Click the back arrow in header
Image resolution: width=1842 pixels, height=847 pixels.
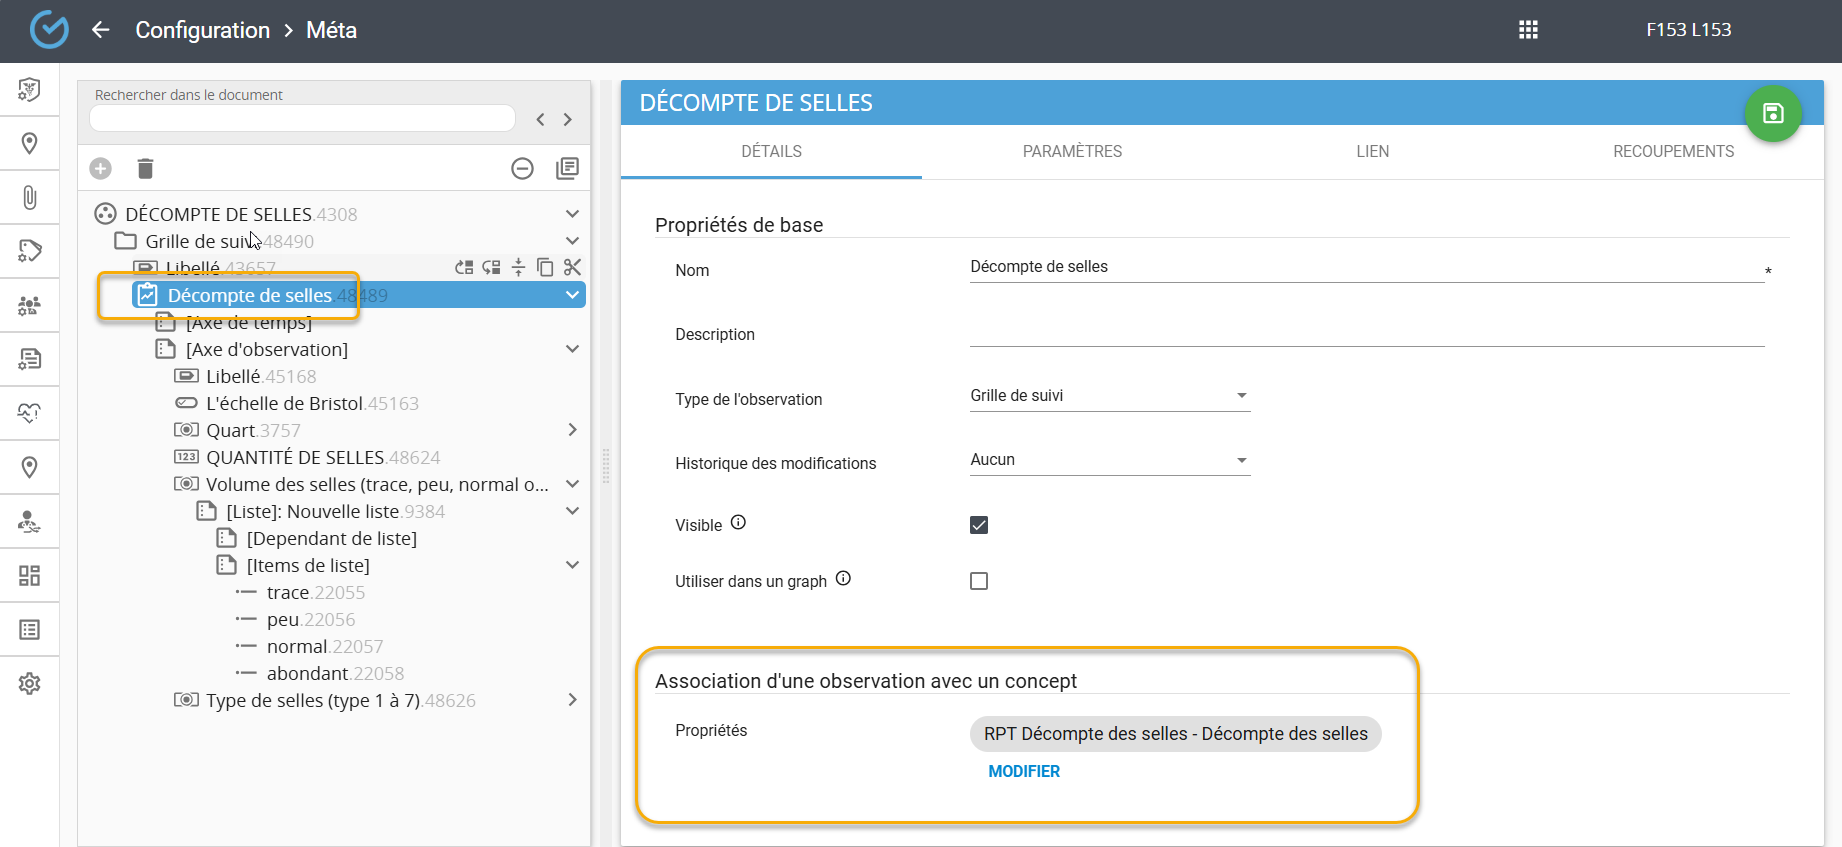[100, 30]
